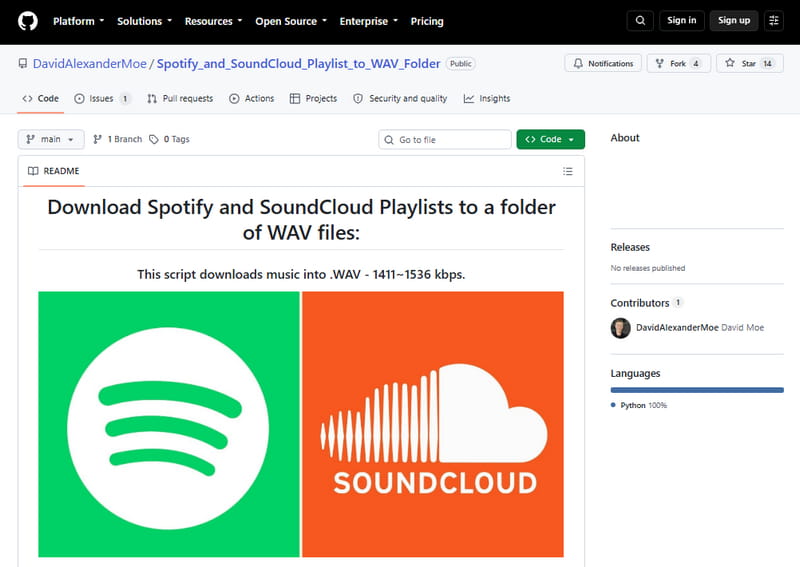
Task: Open the main branch selector dropdown
Action: (x=51, y=139)
